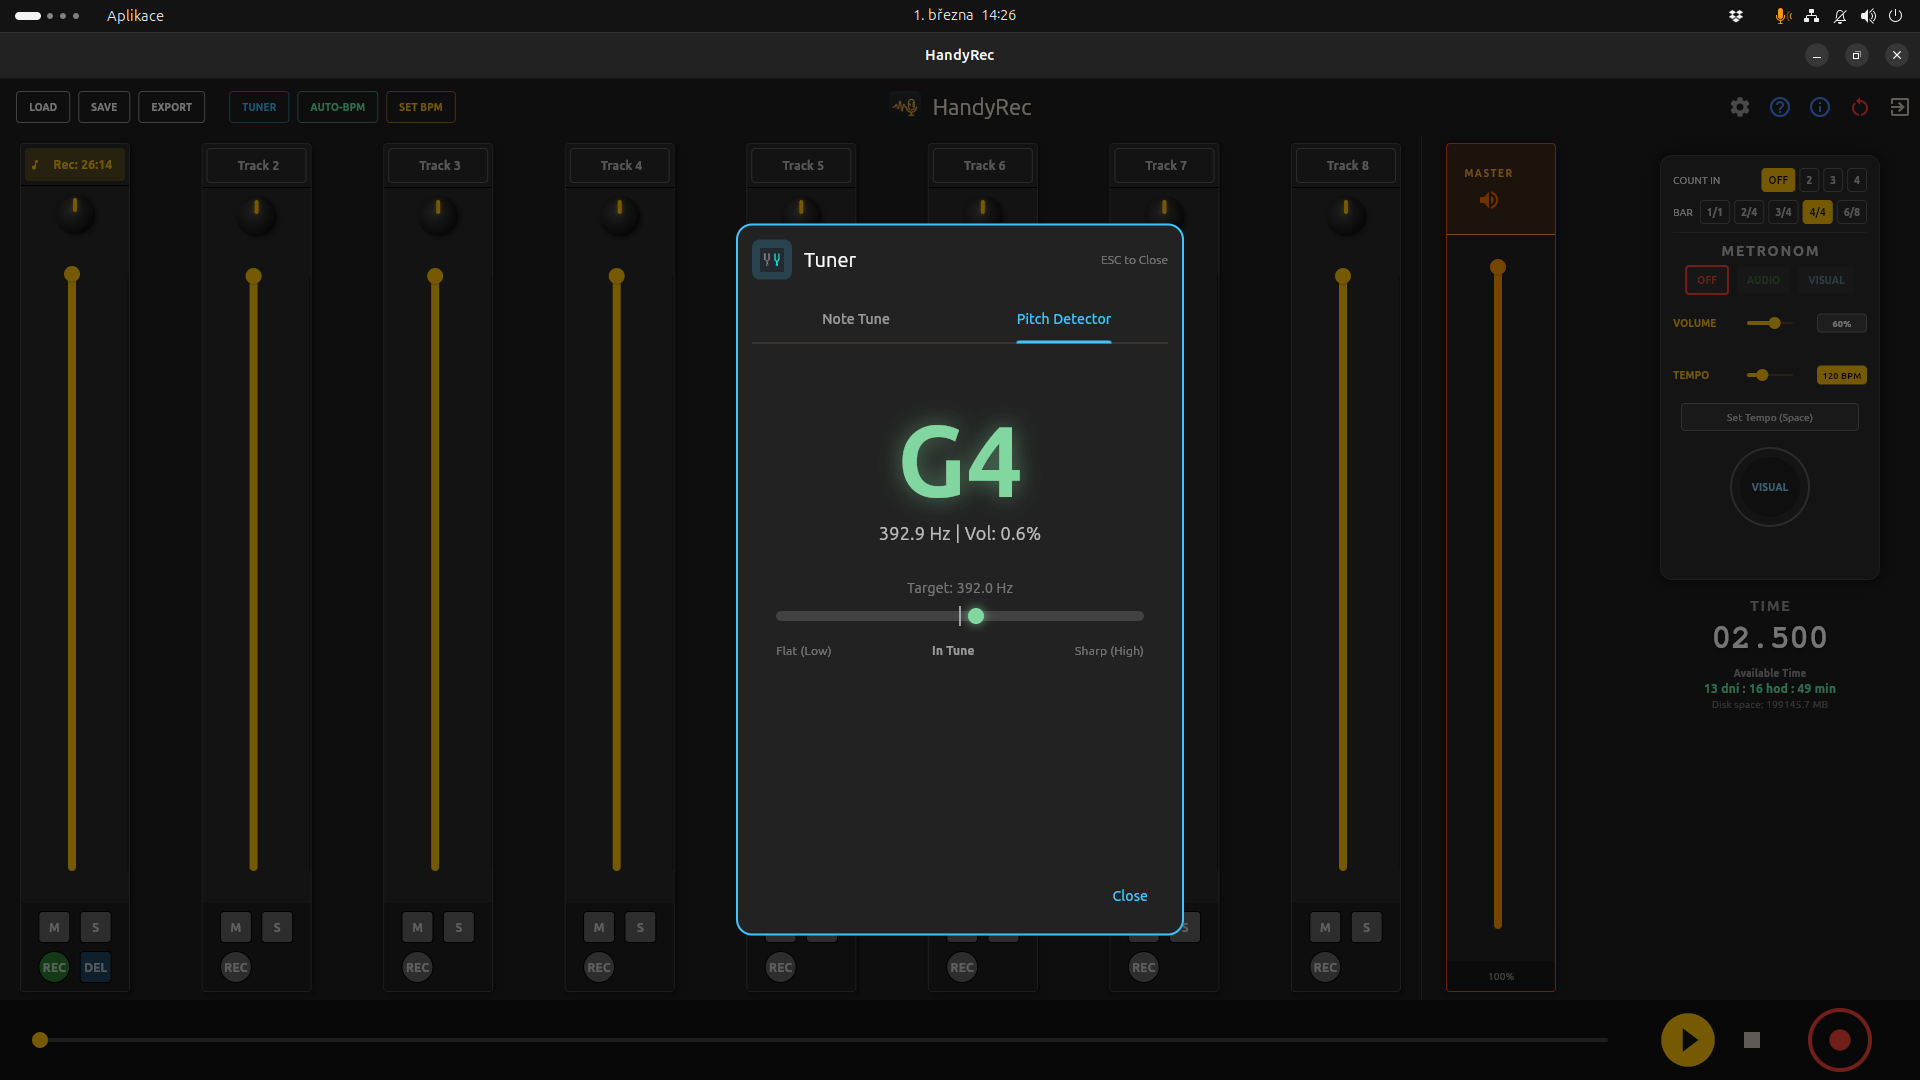The height and width of the screenshot is (1080, 1920).
Task: Click the big red record button
Action: [1839, 1040]
